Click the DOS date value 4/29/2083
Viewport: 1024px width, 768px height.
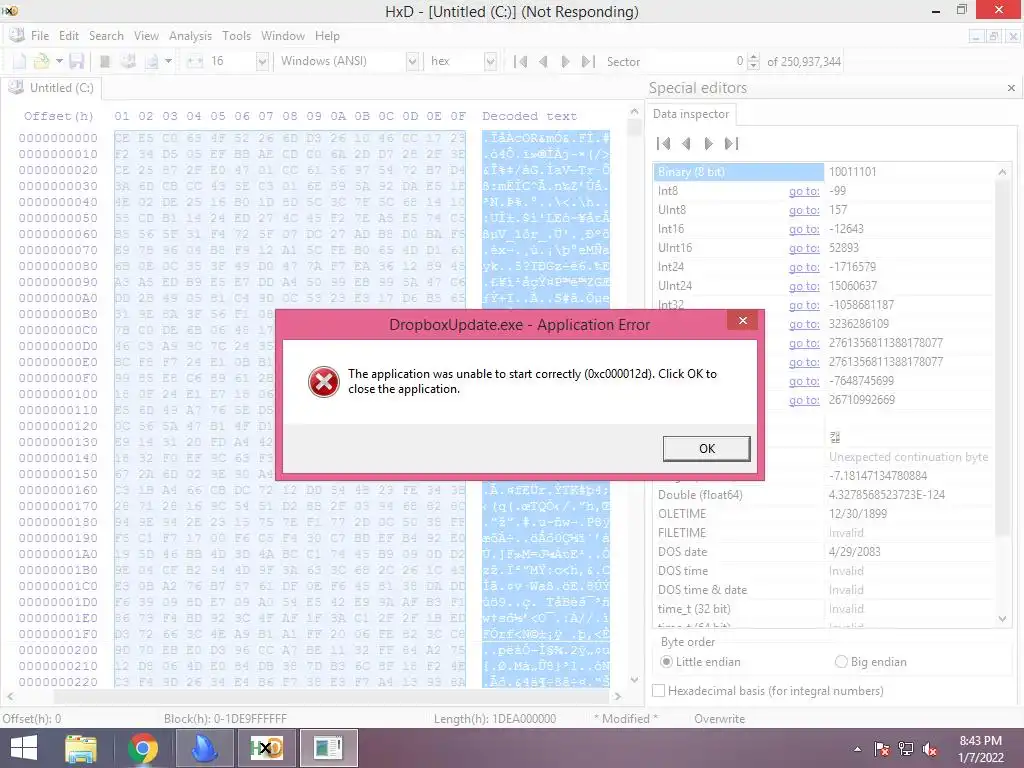coord(854,552)
